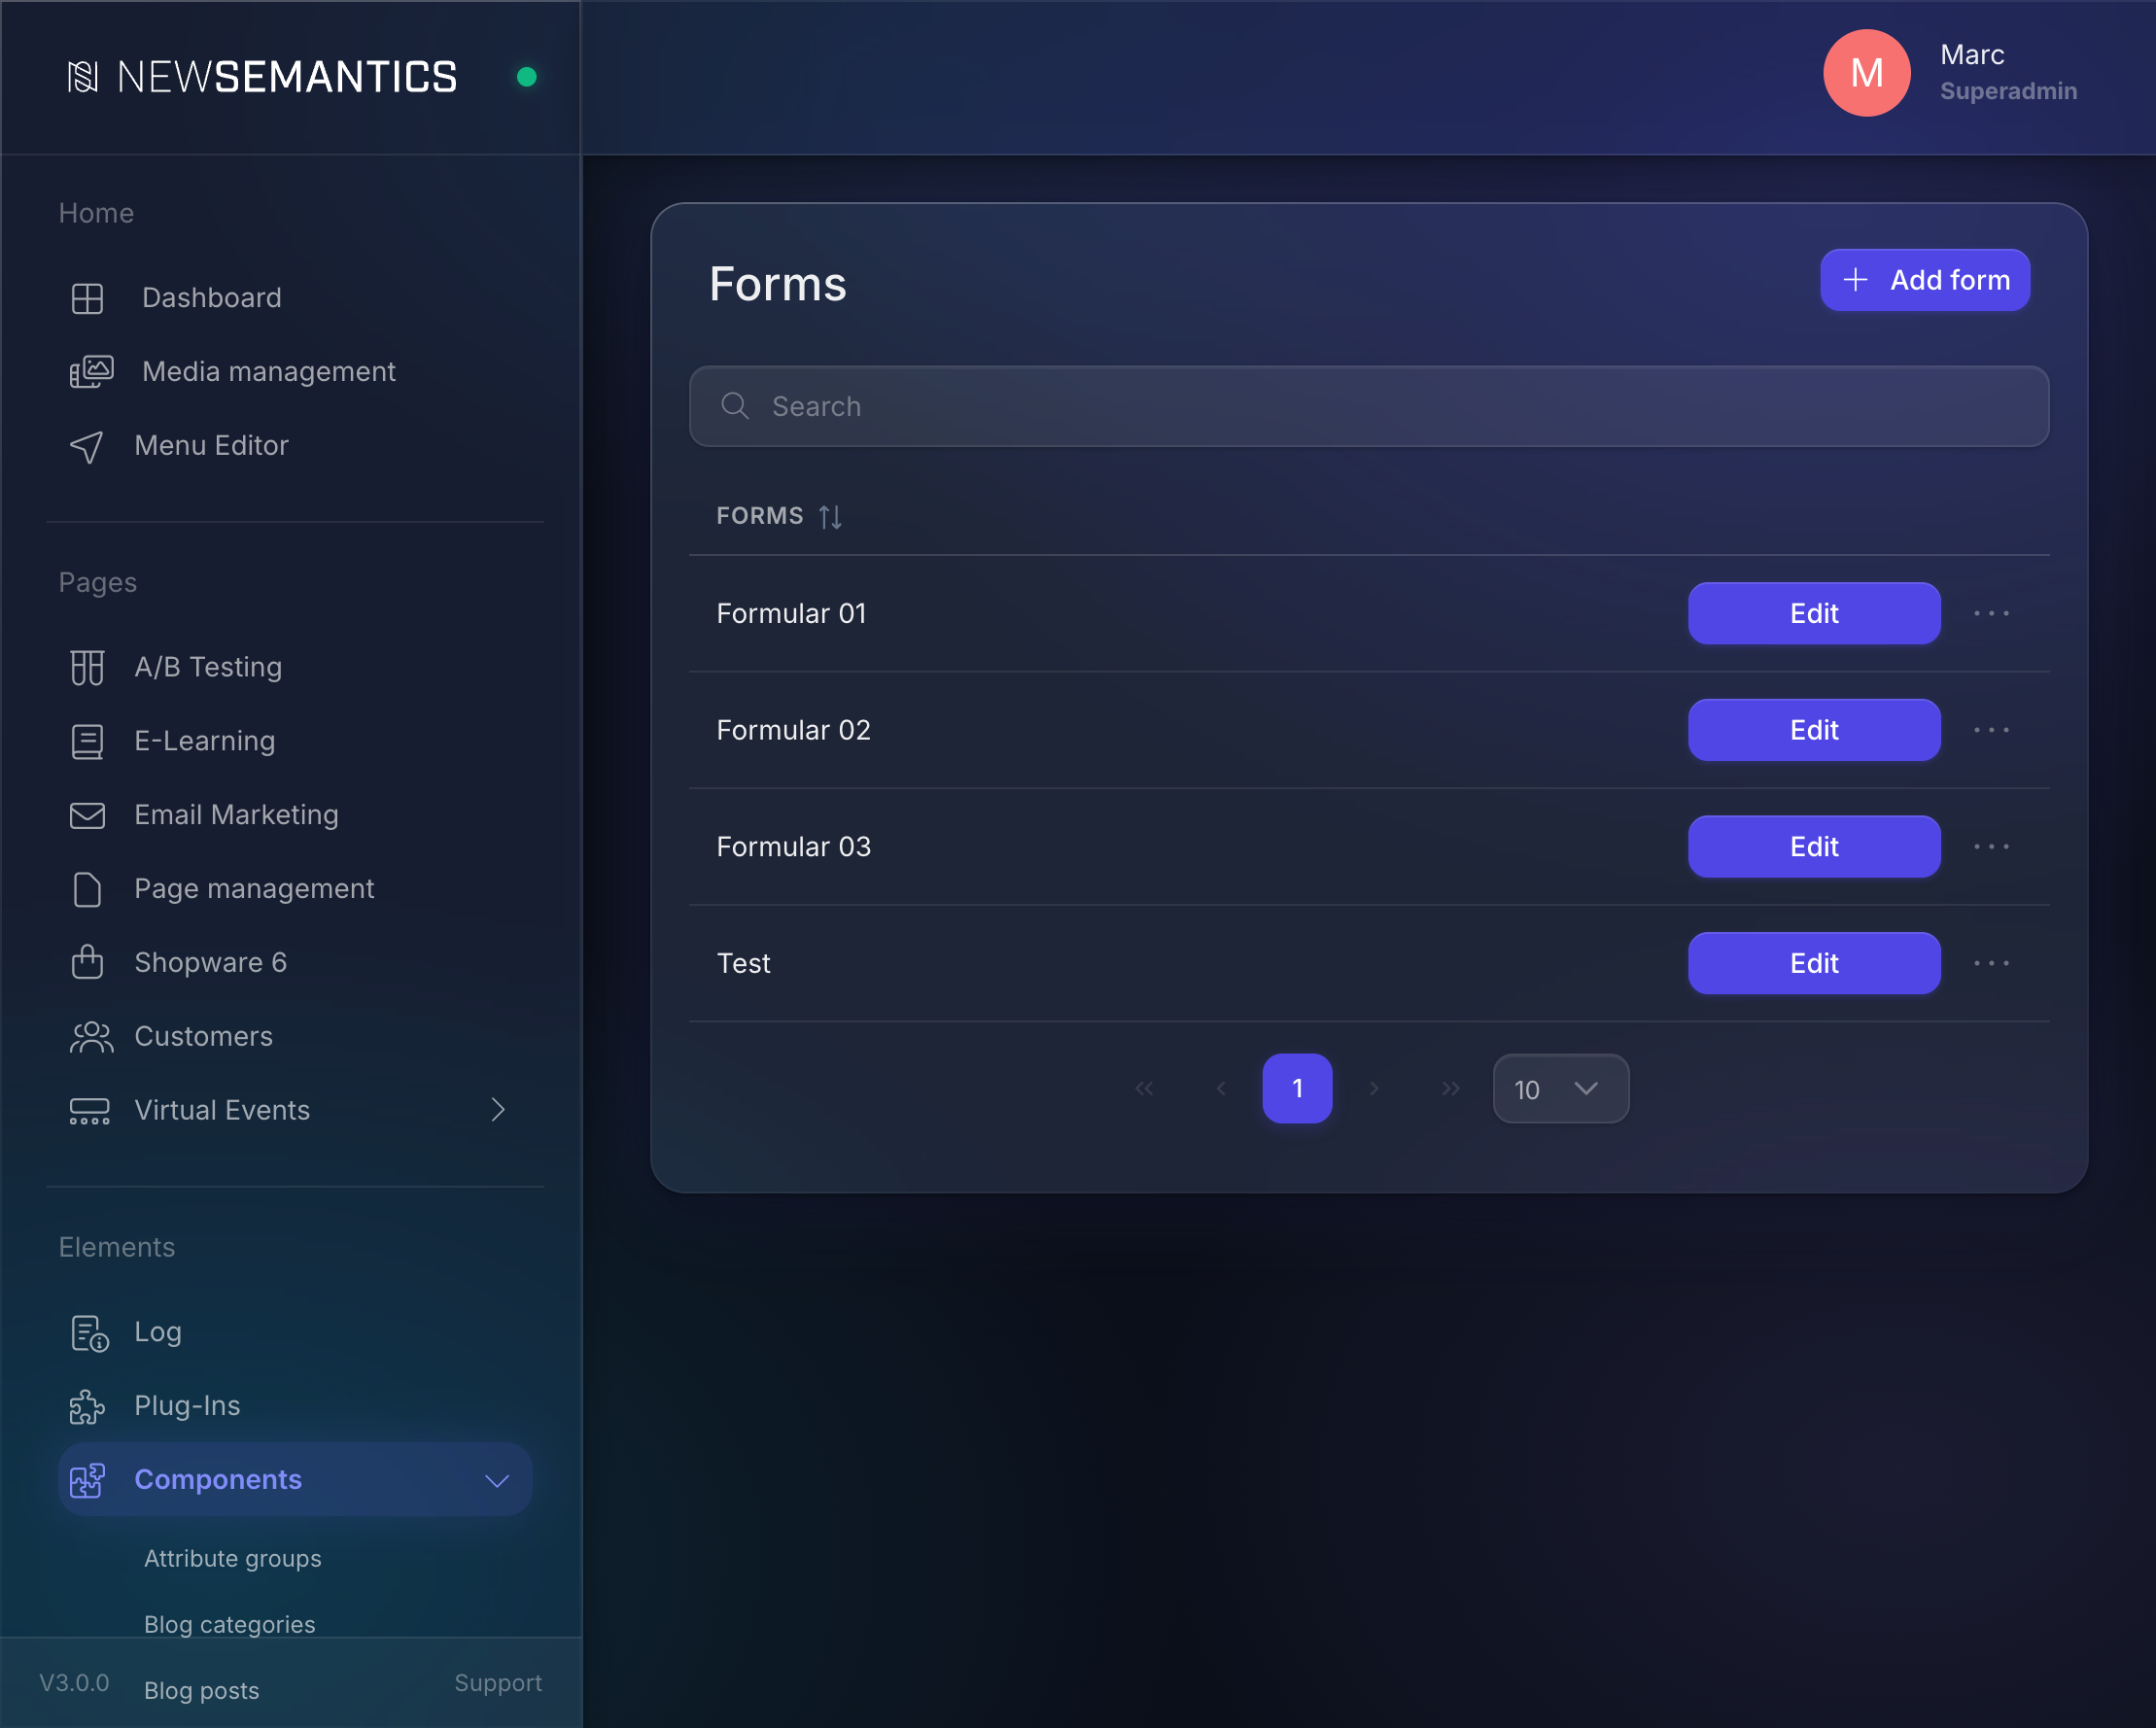Expand Virtual Events chevron
Viewport: 2156px width, 1728px height.
pos(498,1110)
